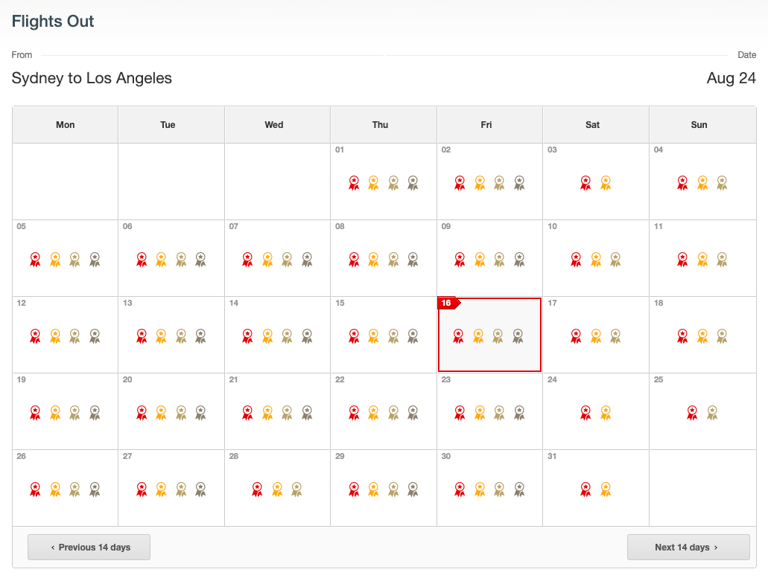Click the tan award ribbon on day 04
Image resolution: width=768 pixels, height=578 pixels.
(722, 183)
